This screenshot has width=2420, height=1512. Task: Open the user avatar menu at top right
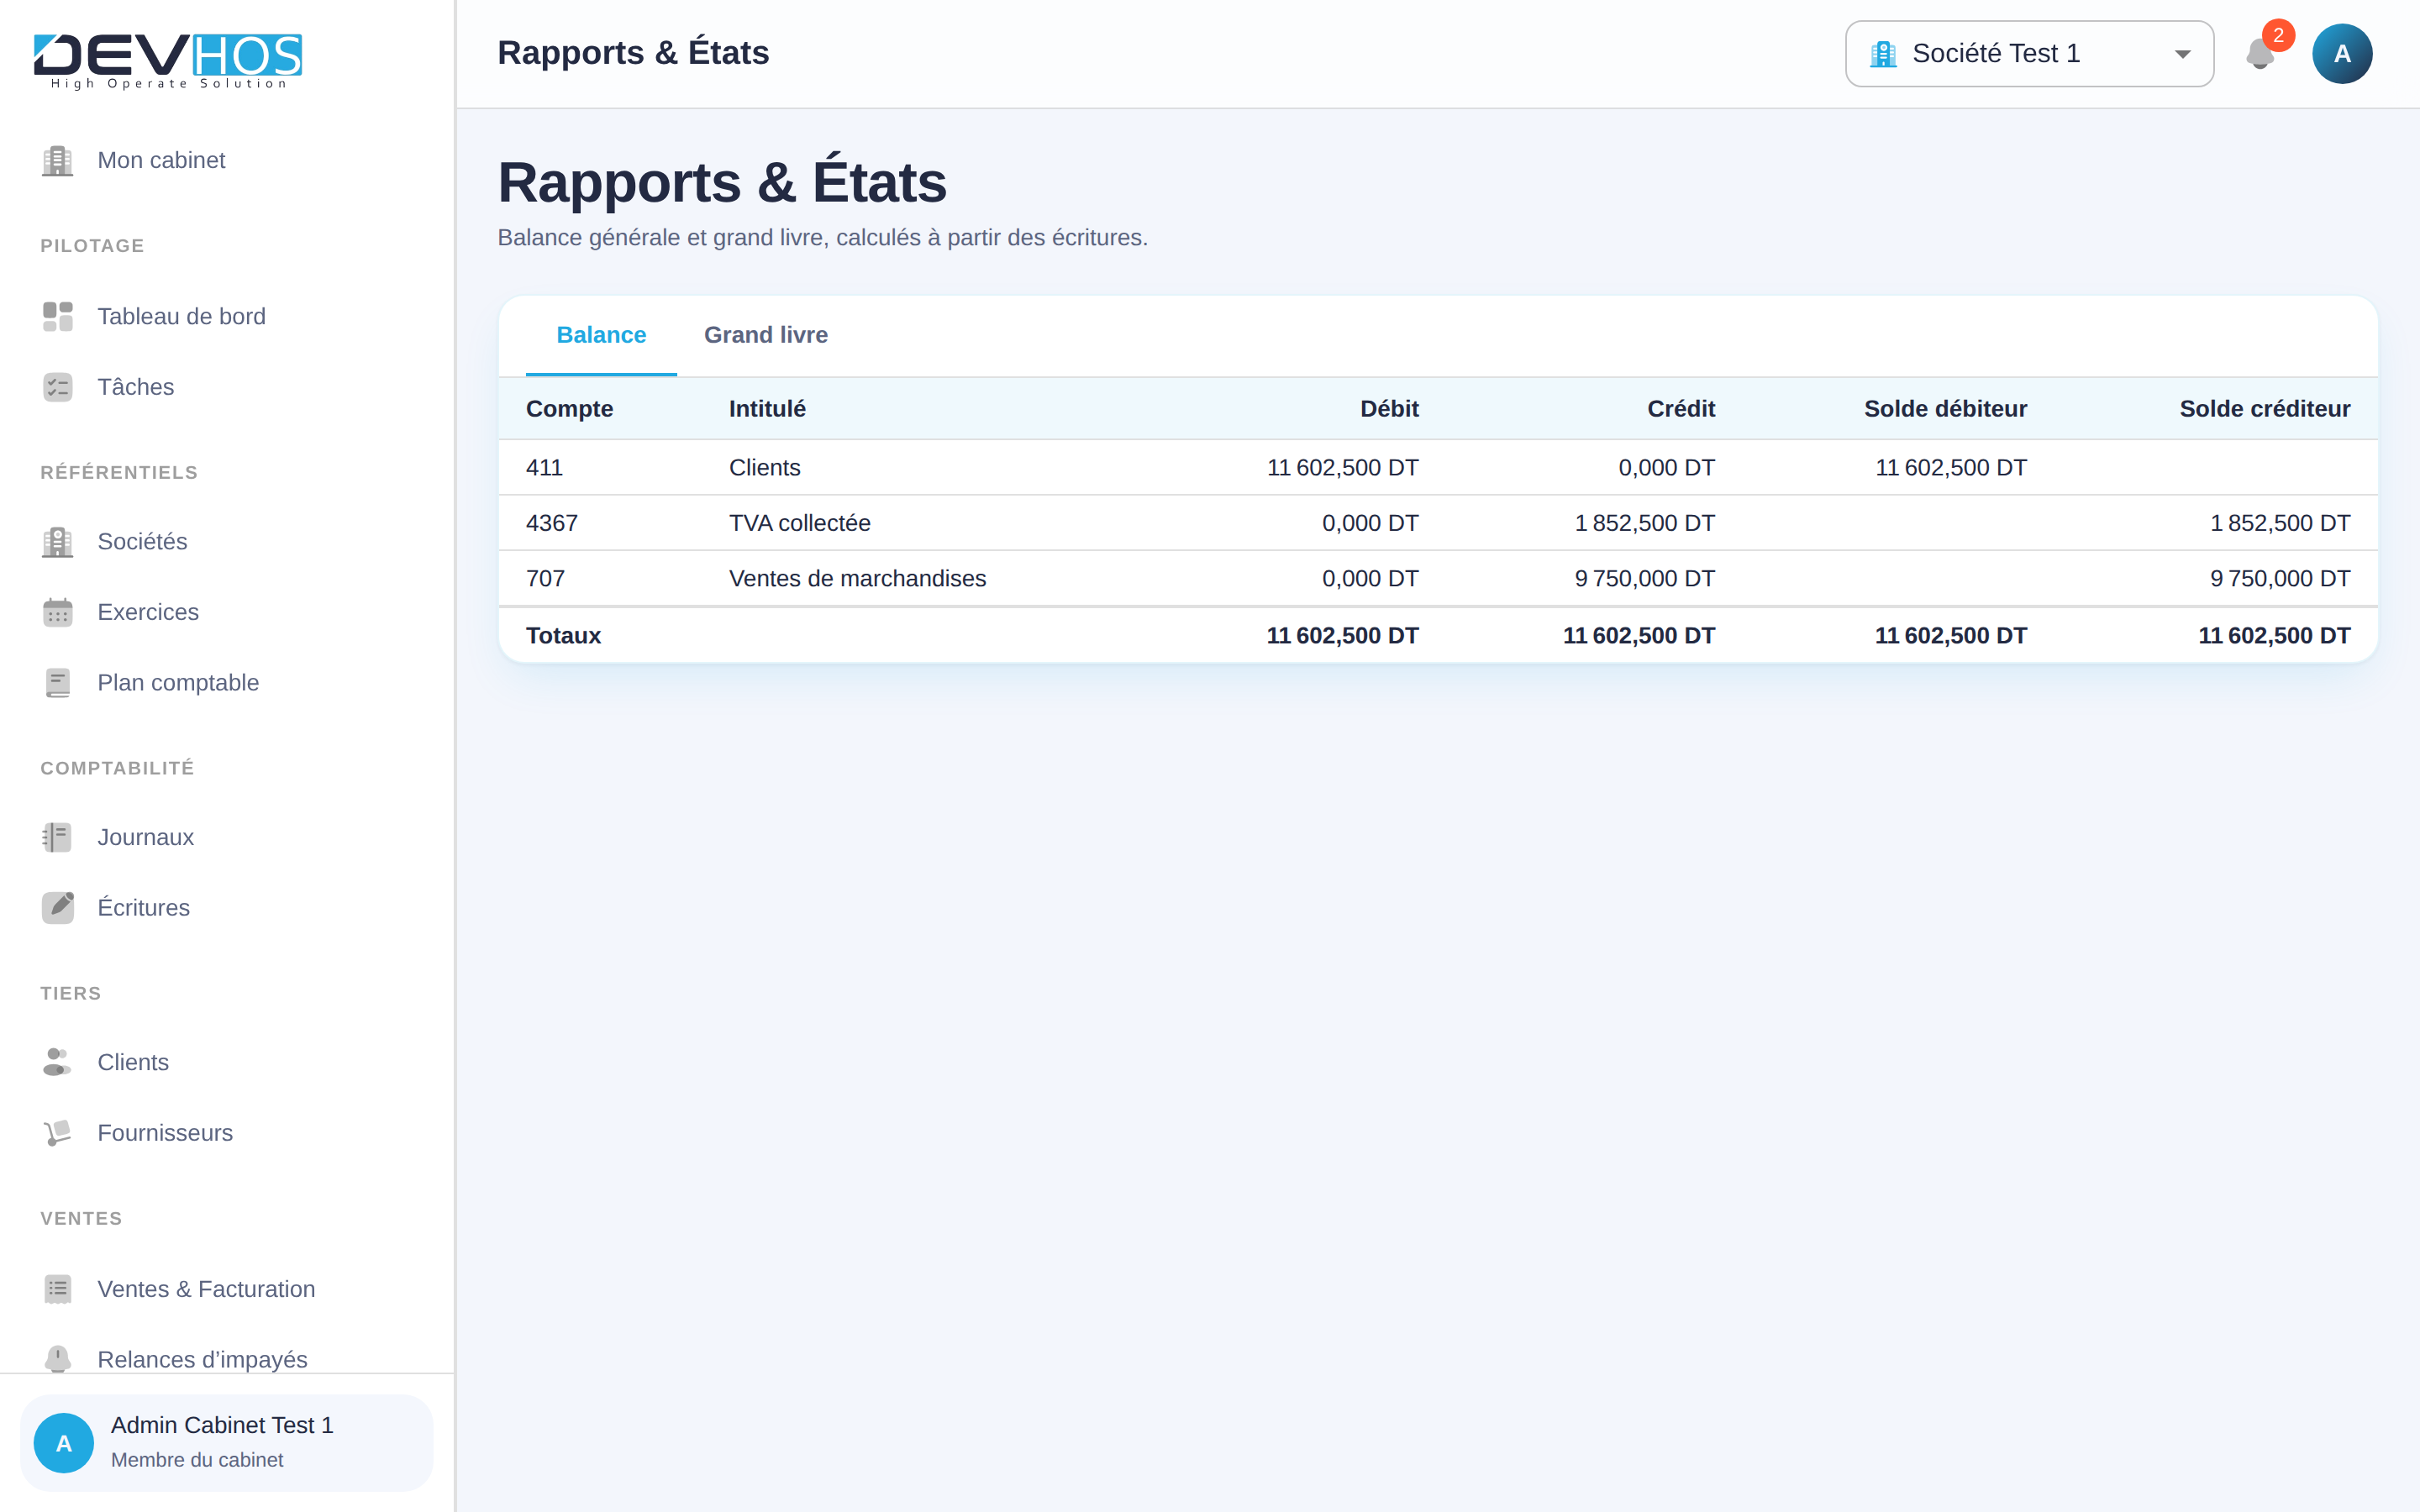[x=2342, y=54]
